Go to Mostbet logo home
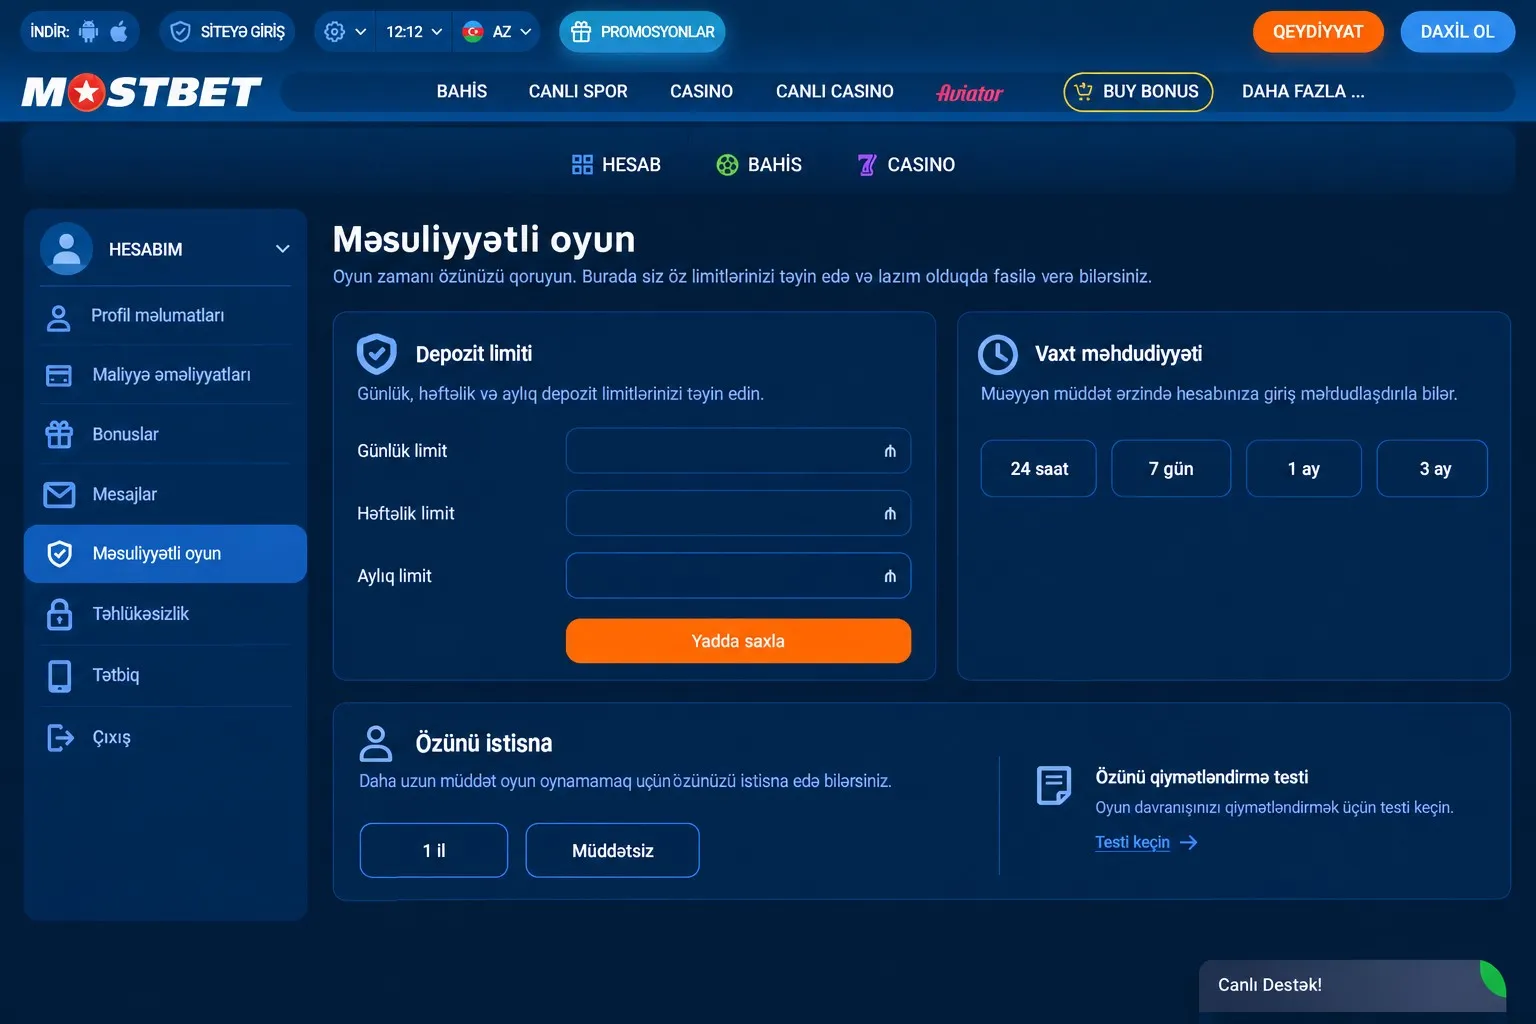The image size is (1536, 1024). [141, 92]
